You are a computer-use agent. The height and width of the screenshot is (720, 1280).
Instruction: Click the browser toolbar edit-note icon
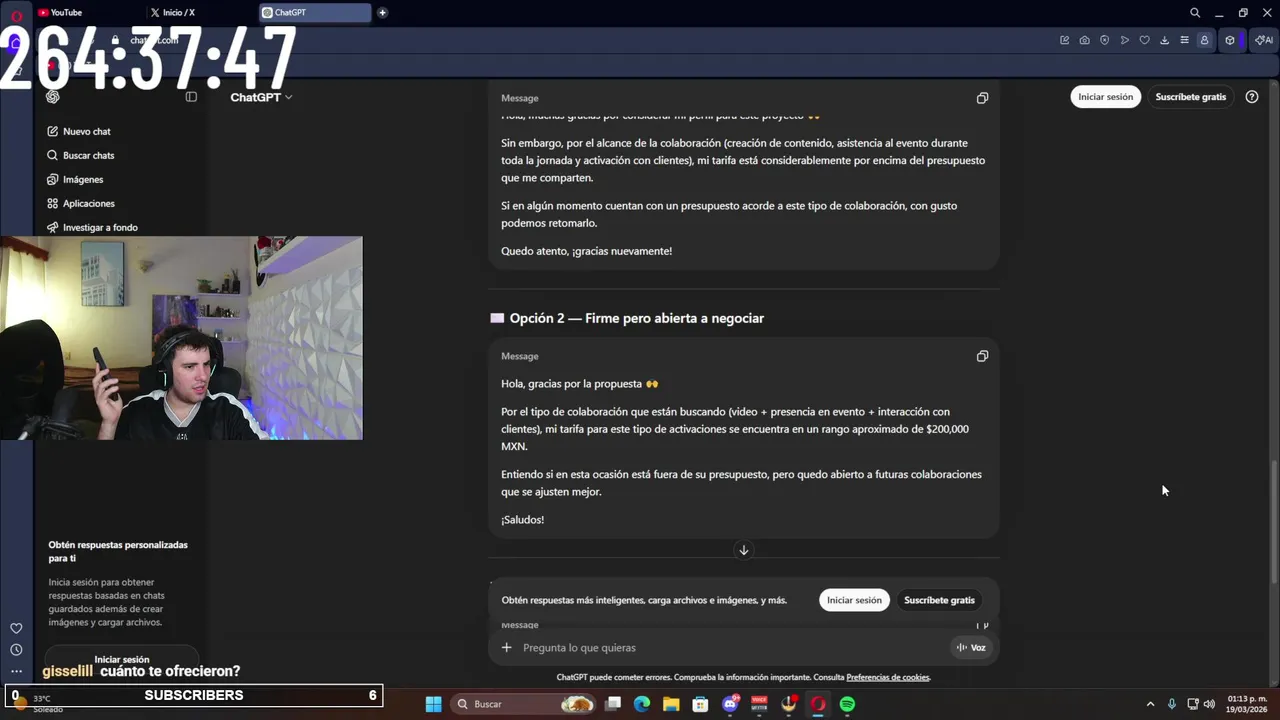coord(1065,40)
